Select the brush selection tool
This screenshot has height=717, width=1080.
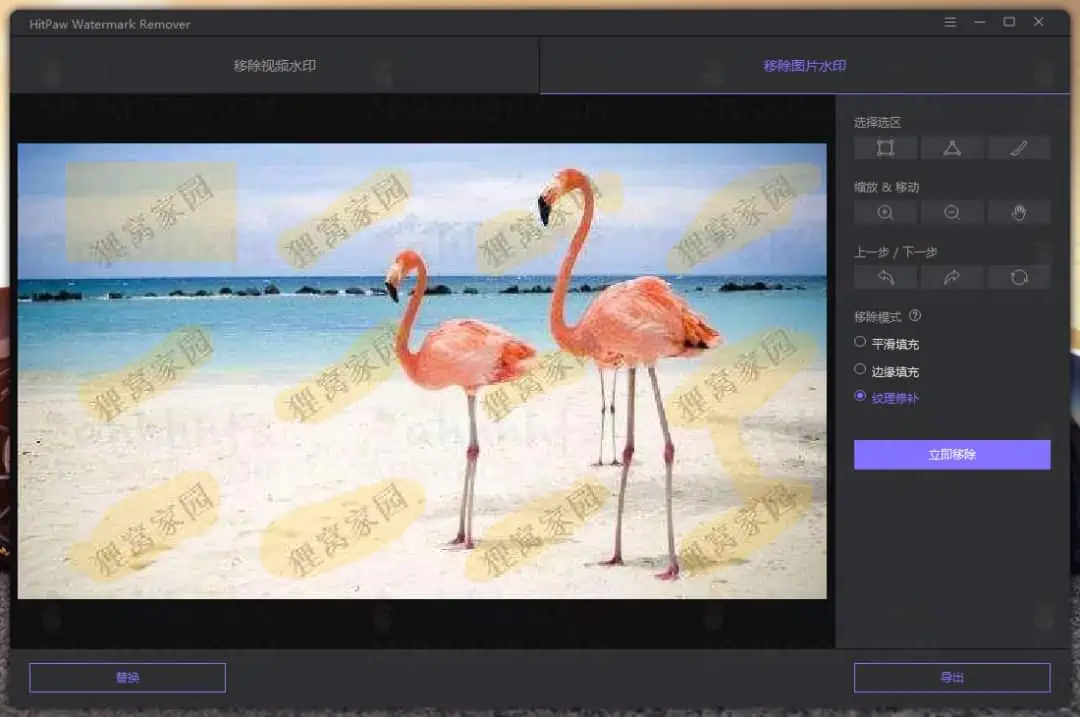(1018, 147)
